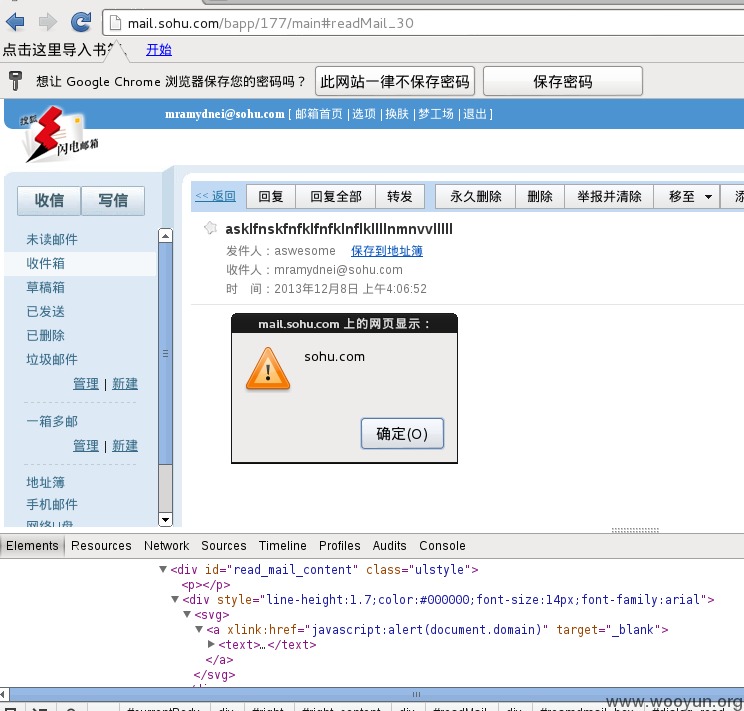Toggle the star next to mail subject

211,228
